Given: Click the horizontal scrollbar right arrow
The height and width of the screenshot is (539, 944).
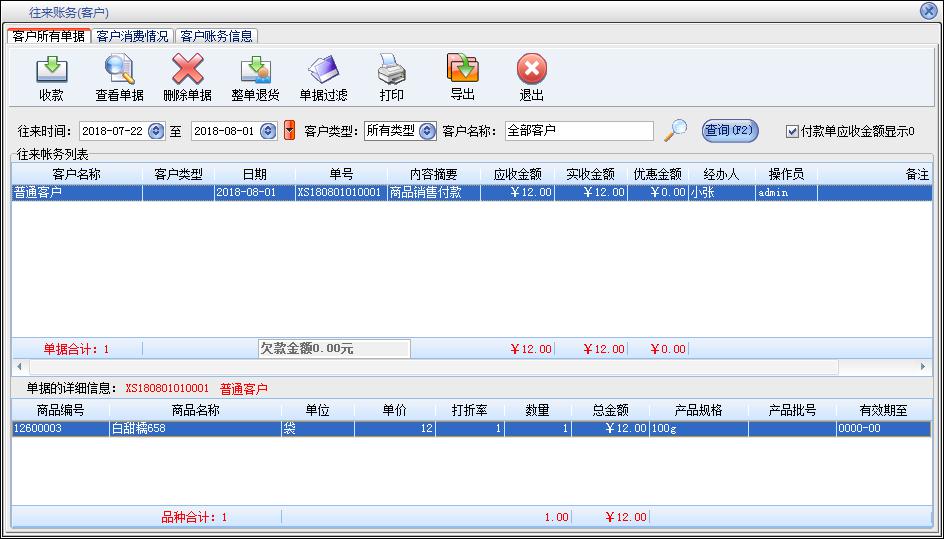Looking at the screenshot, I should [924, 368].
